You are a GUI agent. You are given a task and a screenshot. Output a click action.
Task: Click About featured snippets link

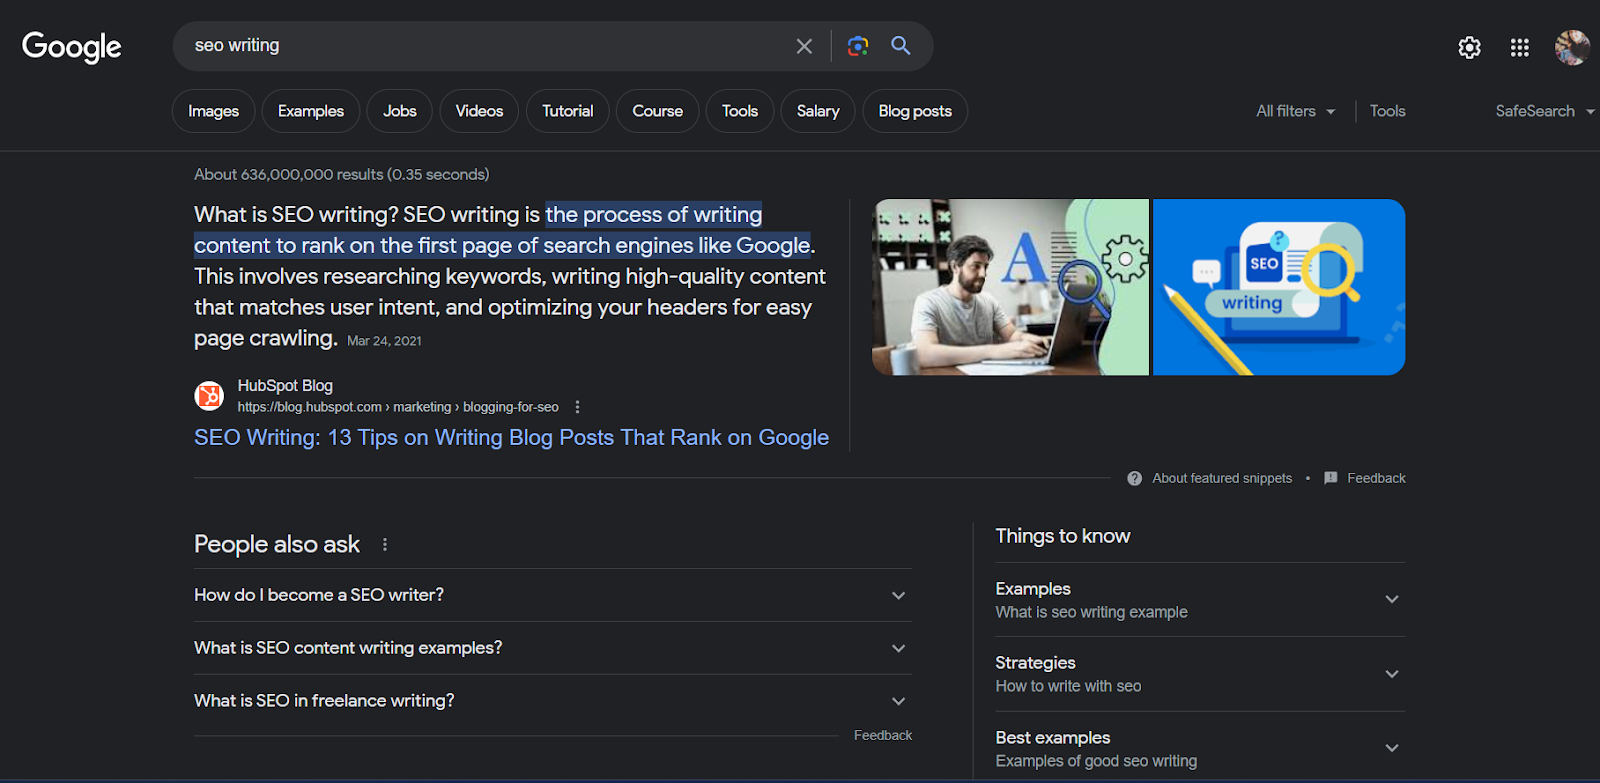coord(1222,478)
